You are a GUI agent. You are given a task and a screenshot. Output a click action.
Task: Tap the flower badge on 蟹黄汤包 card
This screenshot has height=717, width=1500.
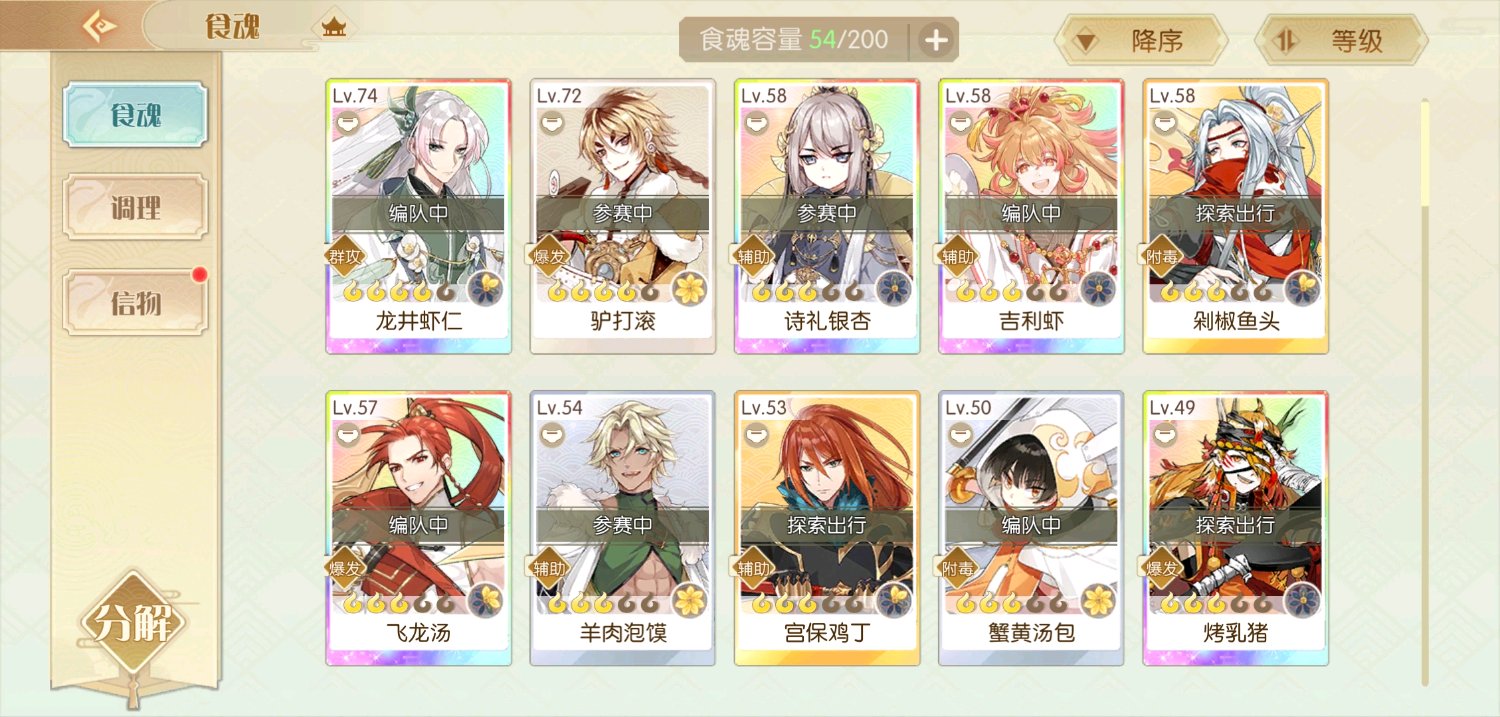(1096, 600)
